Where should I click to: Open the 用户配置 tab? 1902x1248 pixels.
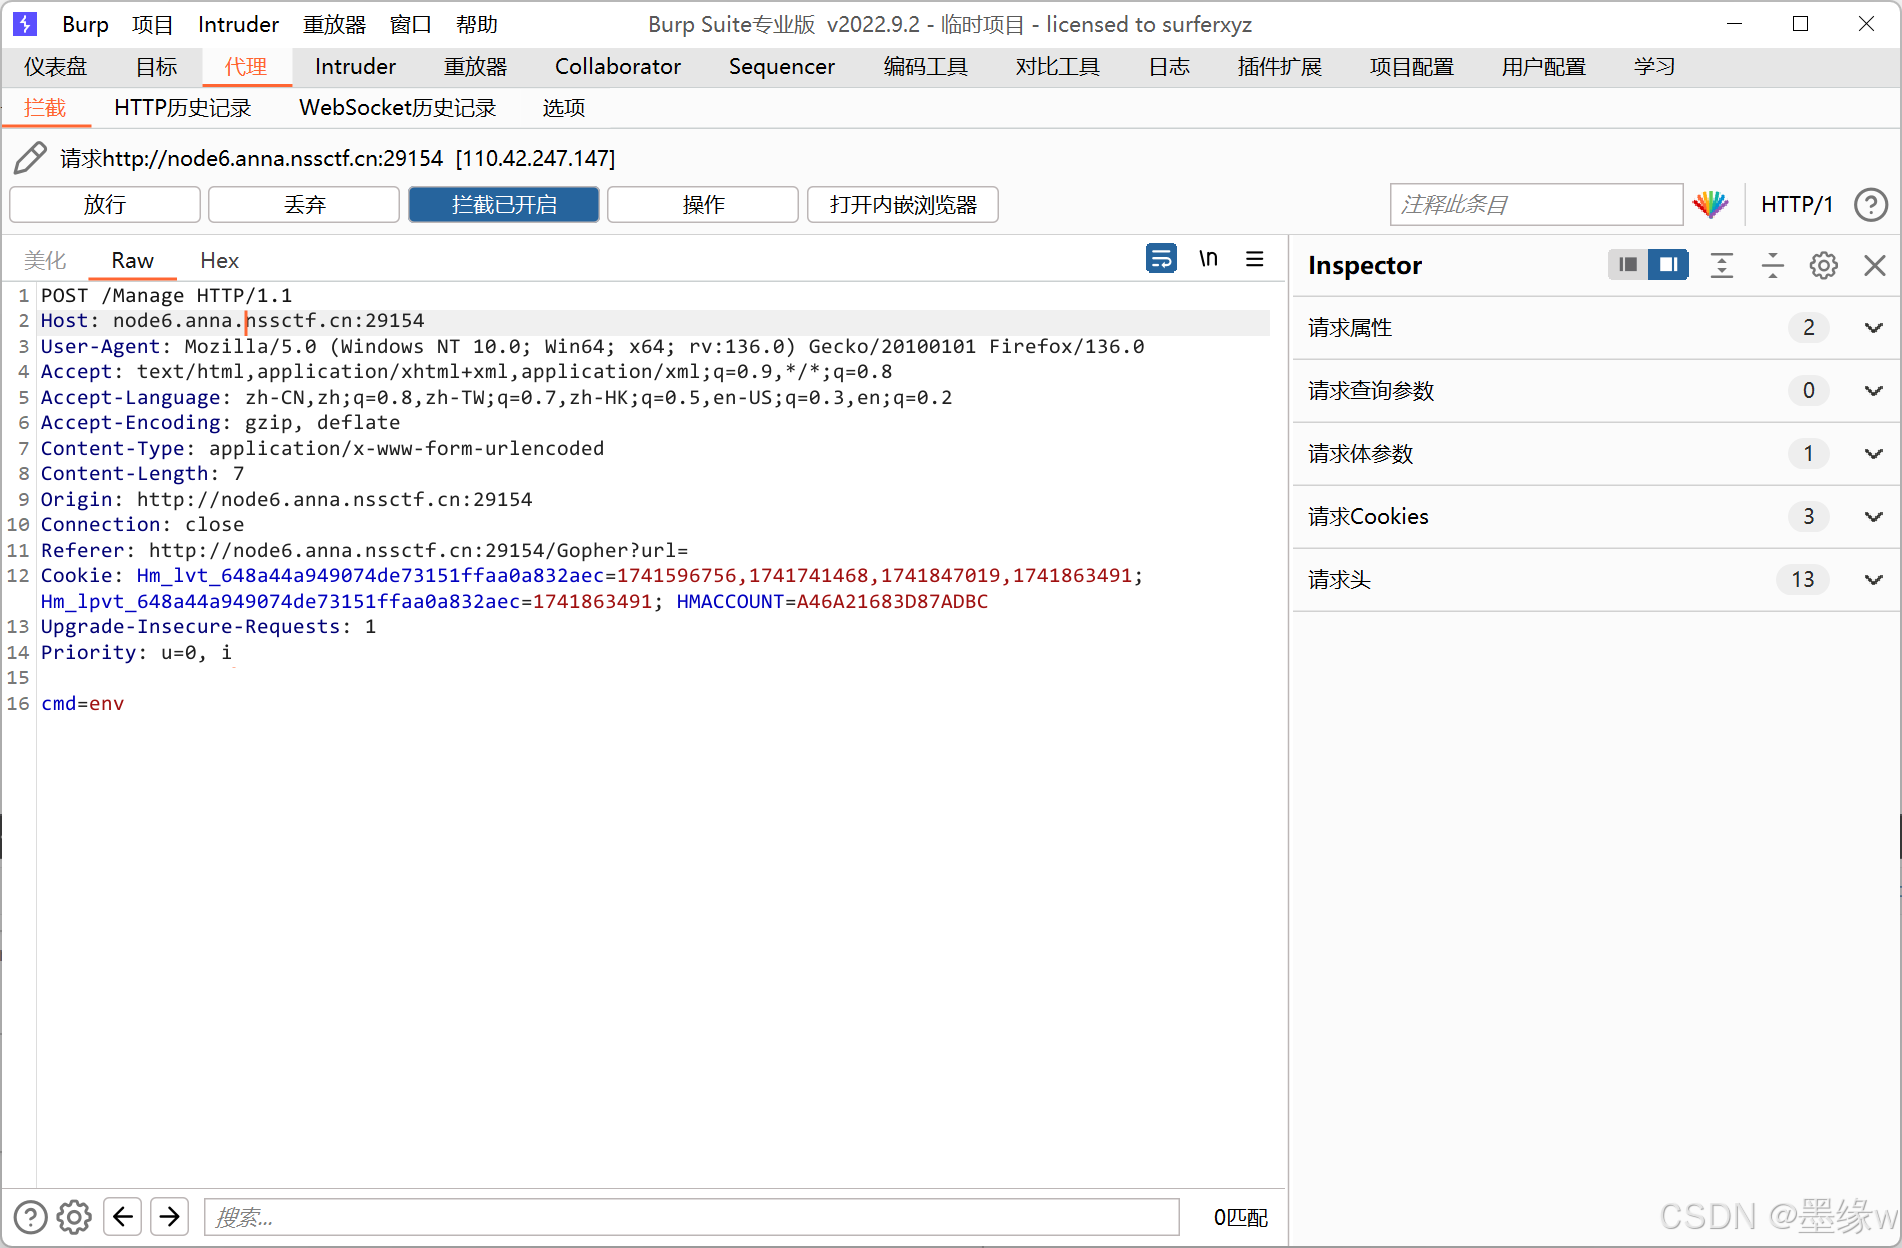(x=1544, y=66)
